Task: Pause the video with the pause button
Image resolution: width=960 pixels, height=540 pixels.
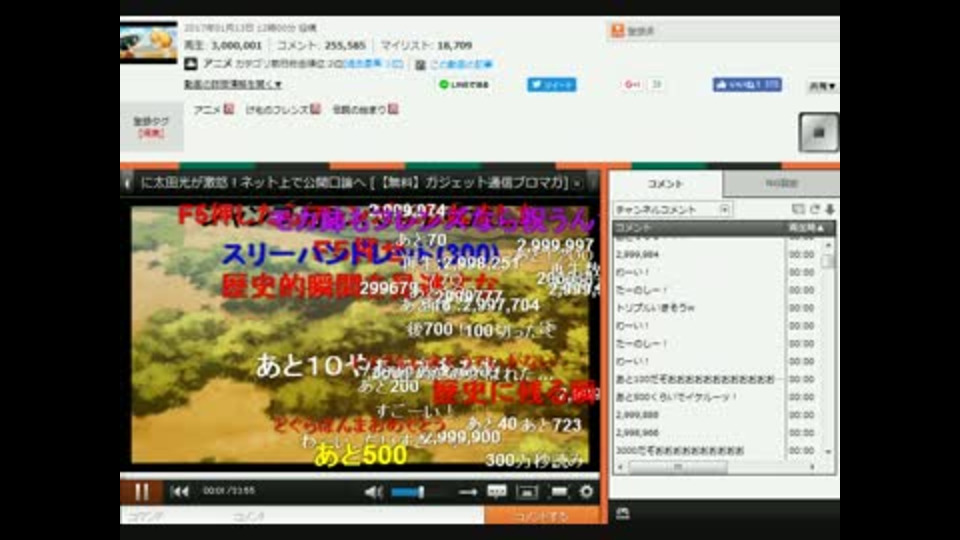Action: 141,492
